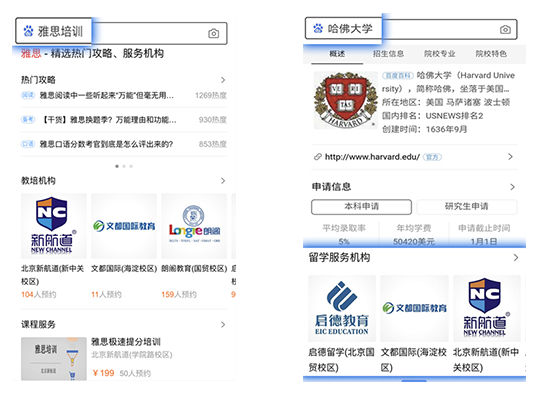Open 启德教育 EIC Education logo
The width and height of the screenshot is (537, 397).
[342, 308]
